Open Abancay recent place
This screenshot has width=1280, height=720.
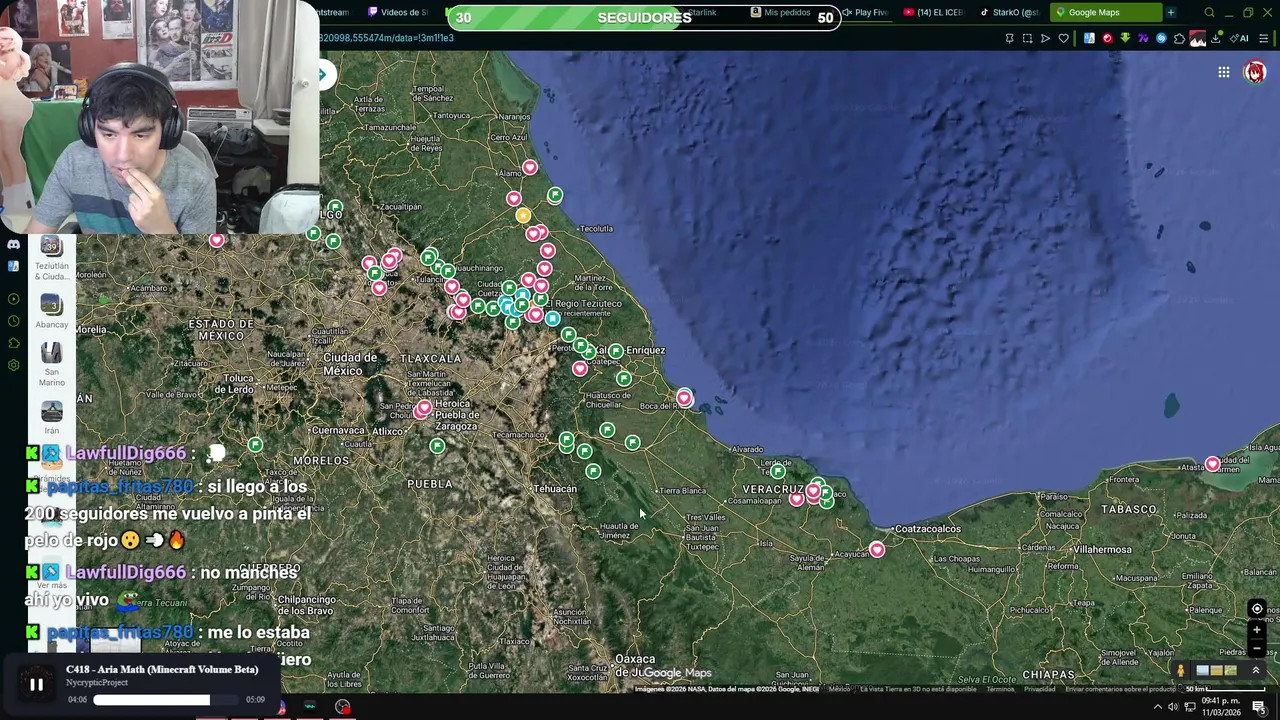coord(51,311)
